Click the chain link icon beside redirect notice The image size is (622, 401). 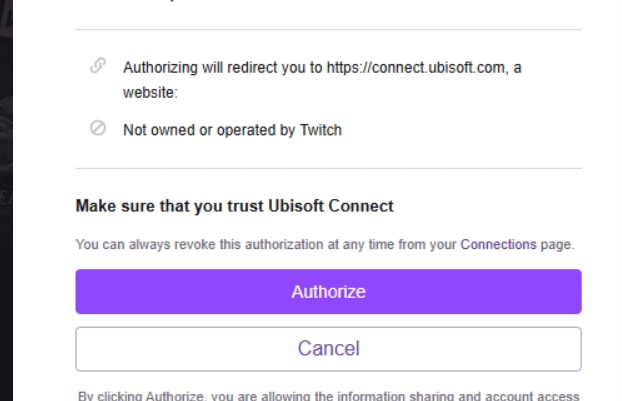(x=98, y=65)
